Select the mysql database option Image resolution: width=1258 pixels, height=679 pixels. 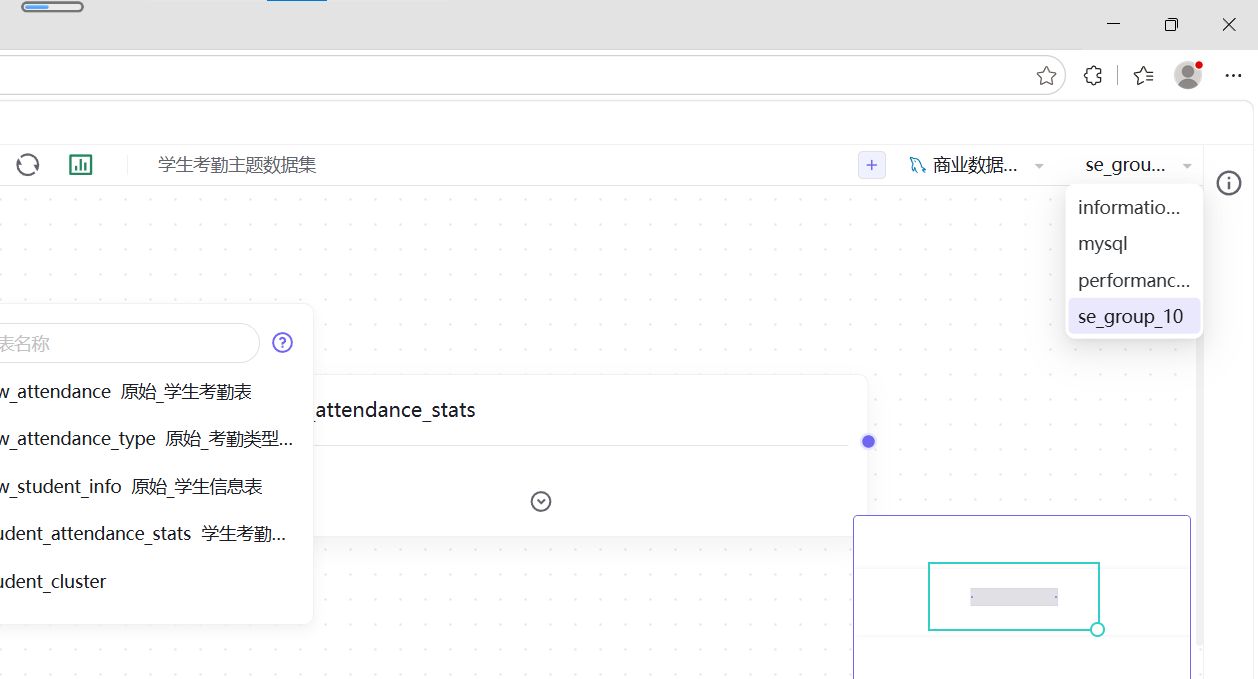pyautogui.click(x=1134, y=244)
